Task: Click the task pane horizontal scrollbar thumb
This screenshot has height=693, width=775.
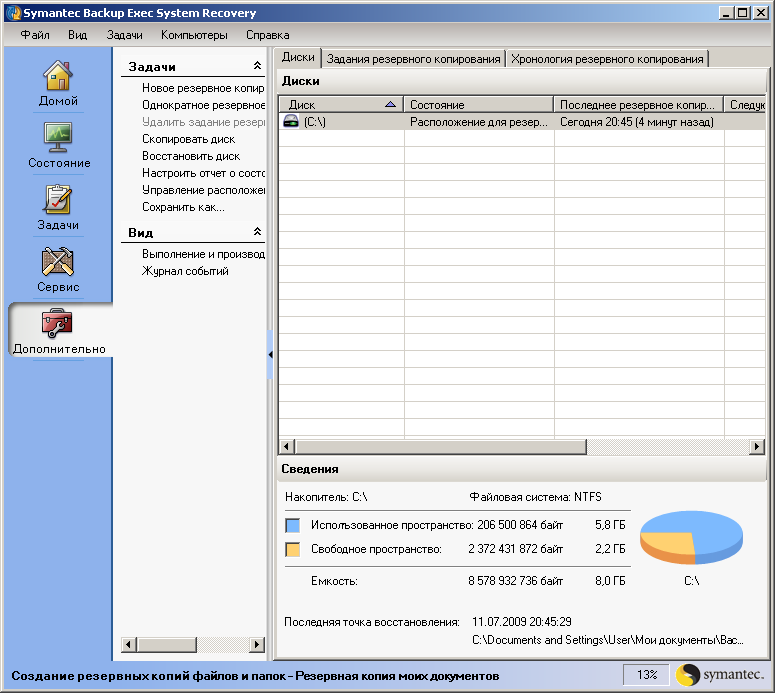Action: (167, 645)
